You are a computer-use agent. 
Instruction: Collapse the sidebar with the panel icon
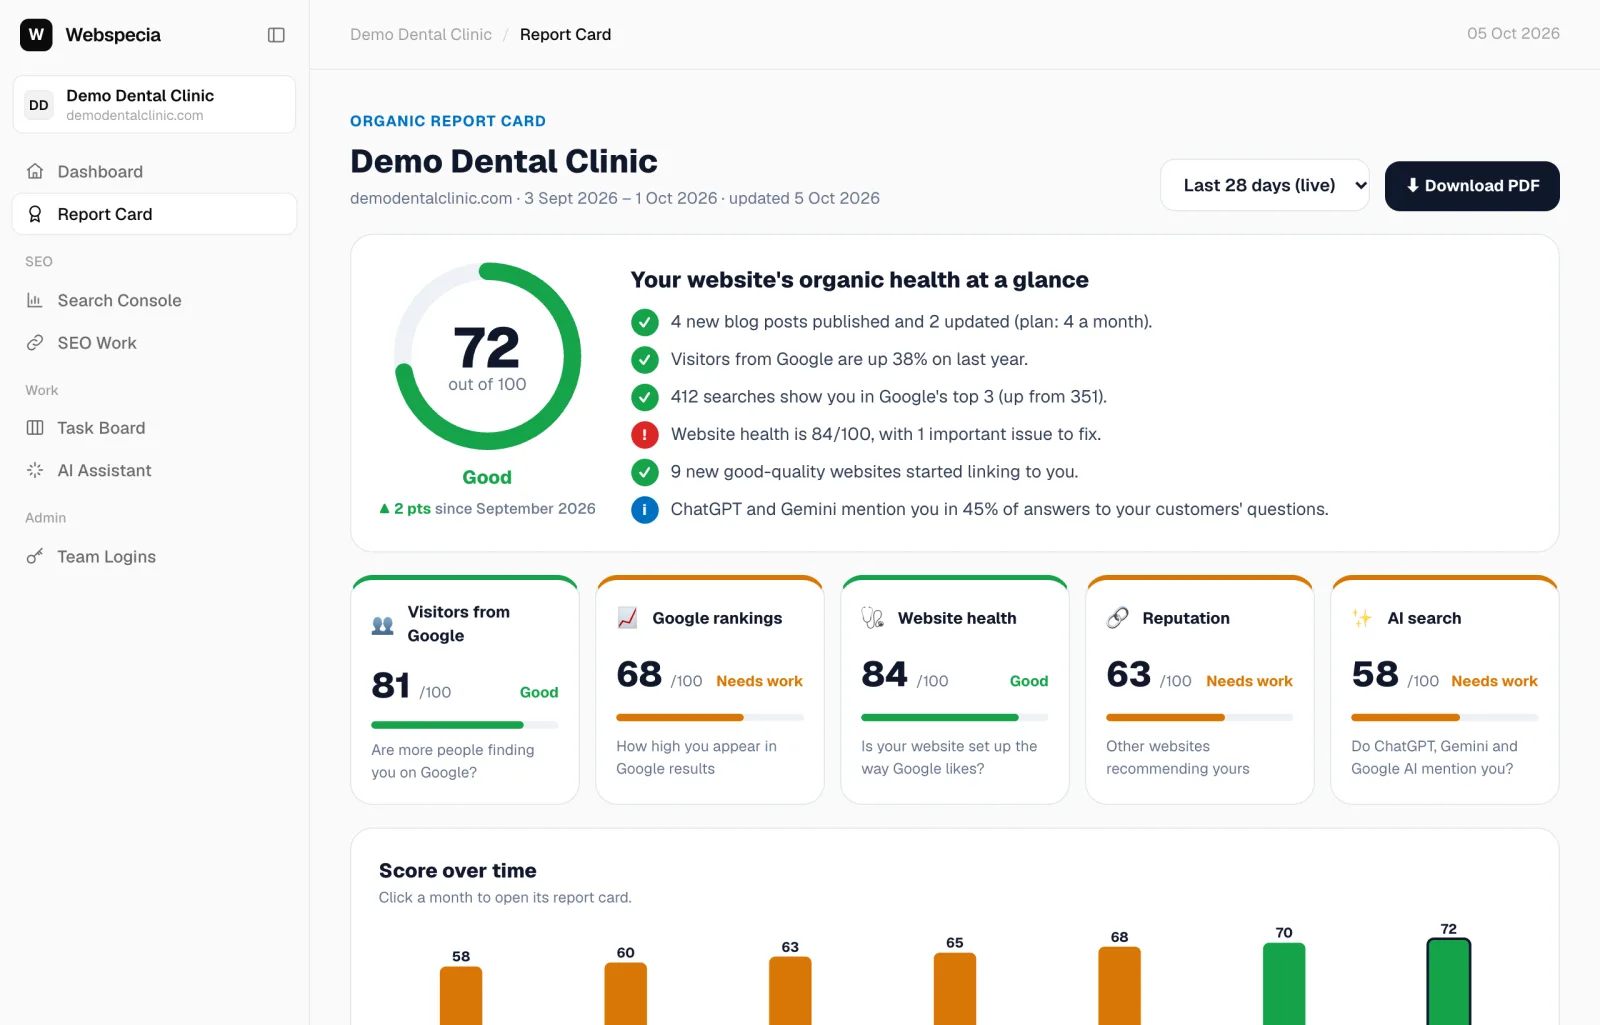pos(276,35)
